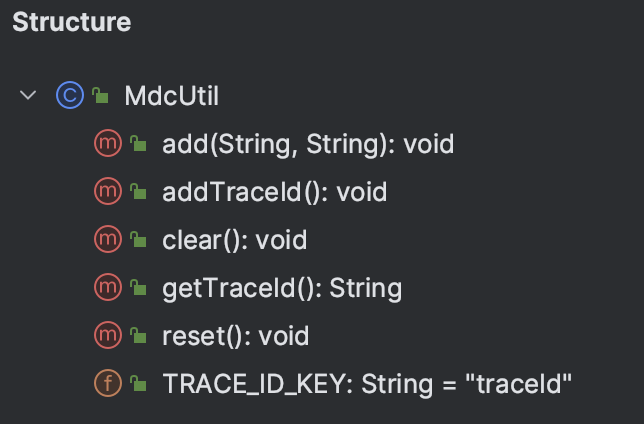
Task: Click the Structure panel title
Action: (x=71, y=22)
